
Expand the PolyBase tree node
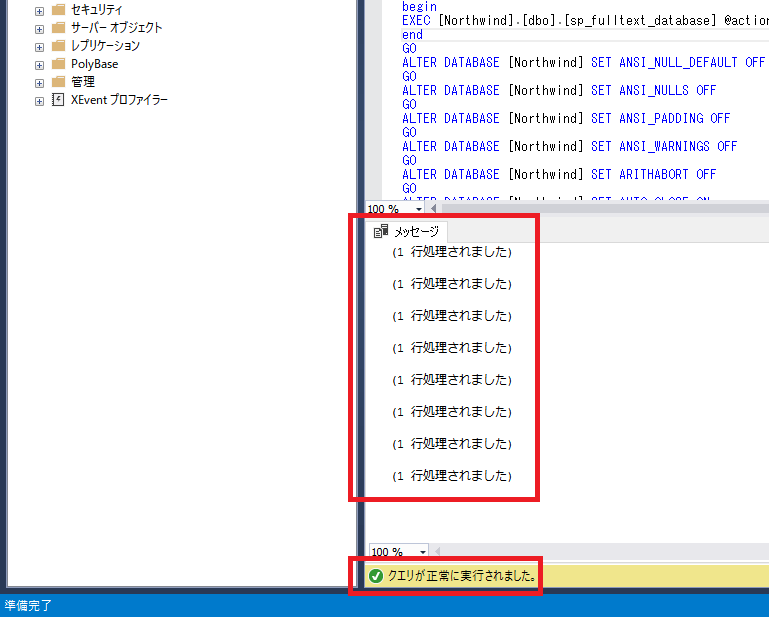tap(39, 64)
